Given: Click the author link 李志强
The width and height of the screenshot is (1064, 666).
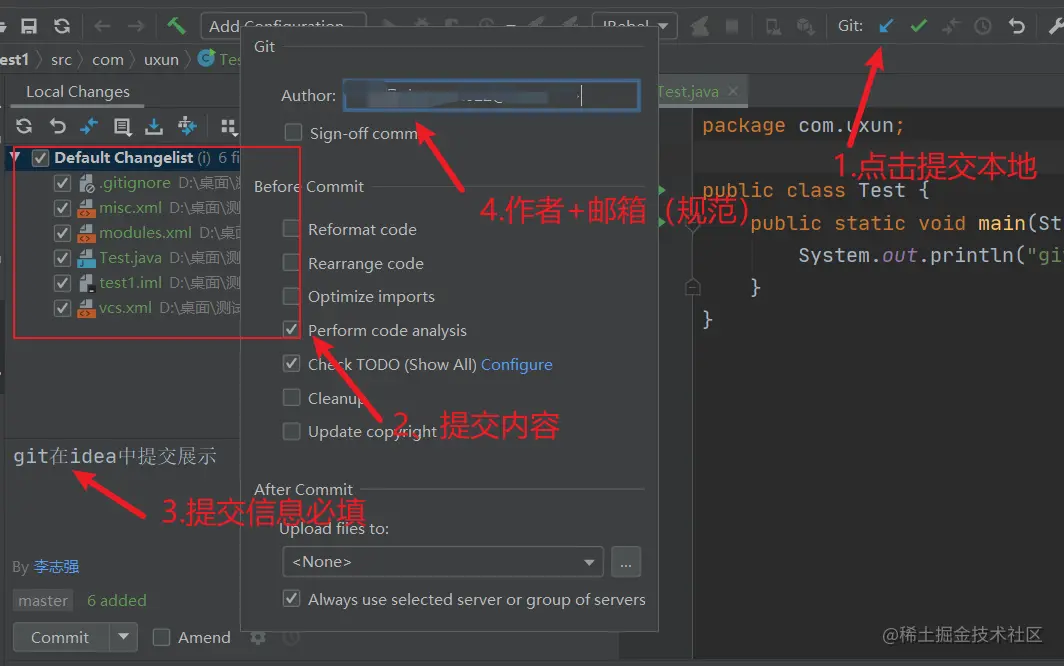Looking at the screenshot, I should pyautogui.click(x=56, y=566).
